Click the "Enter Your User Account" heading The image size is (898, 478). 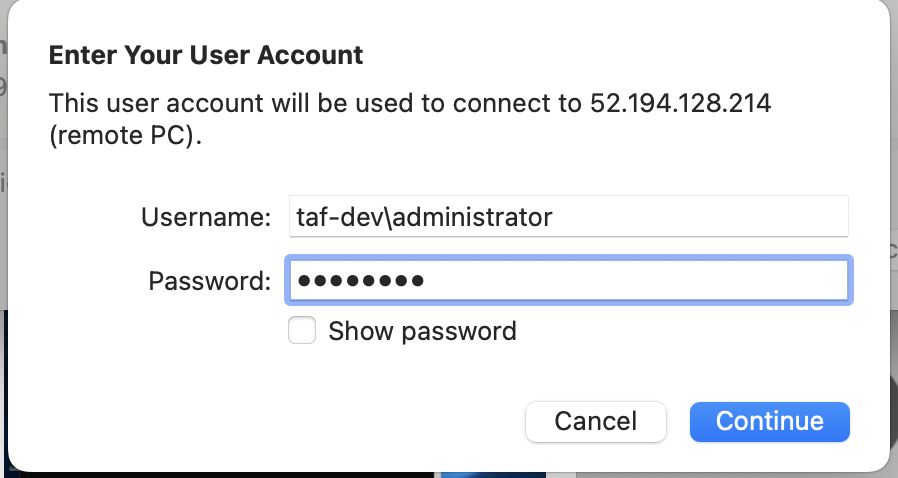tap(206, 54)
